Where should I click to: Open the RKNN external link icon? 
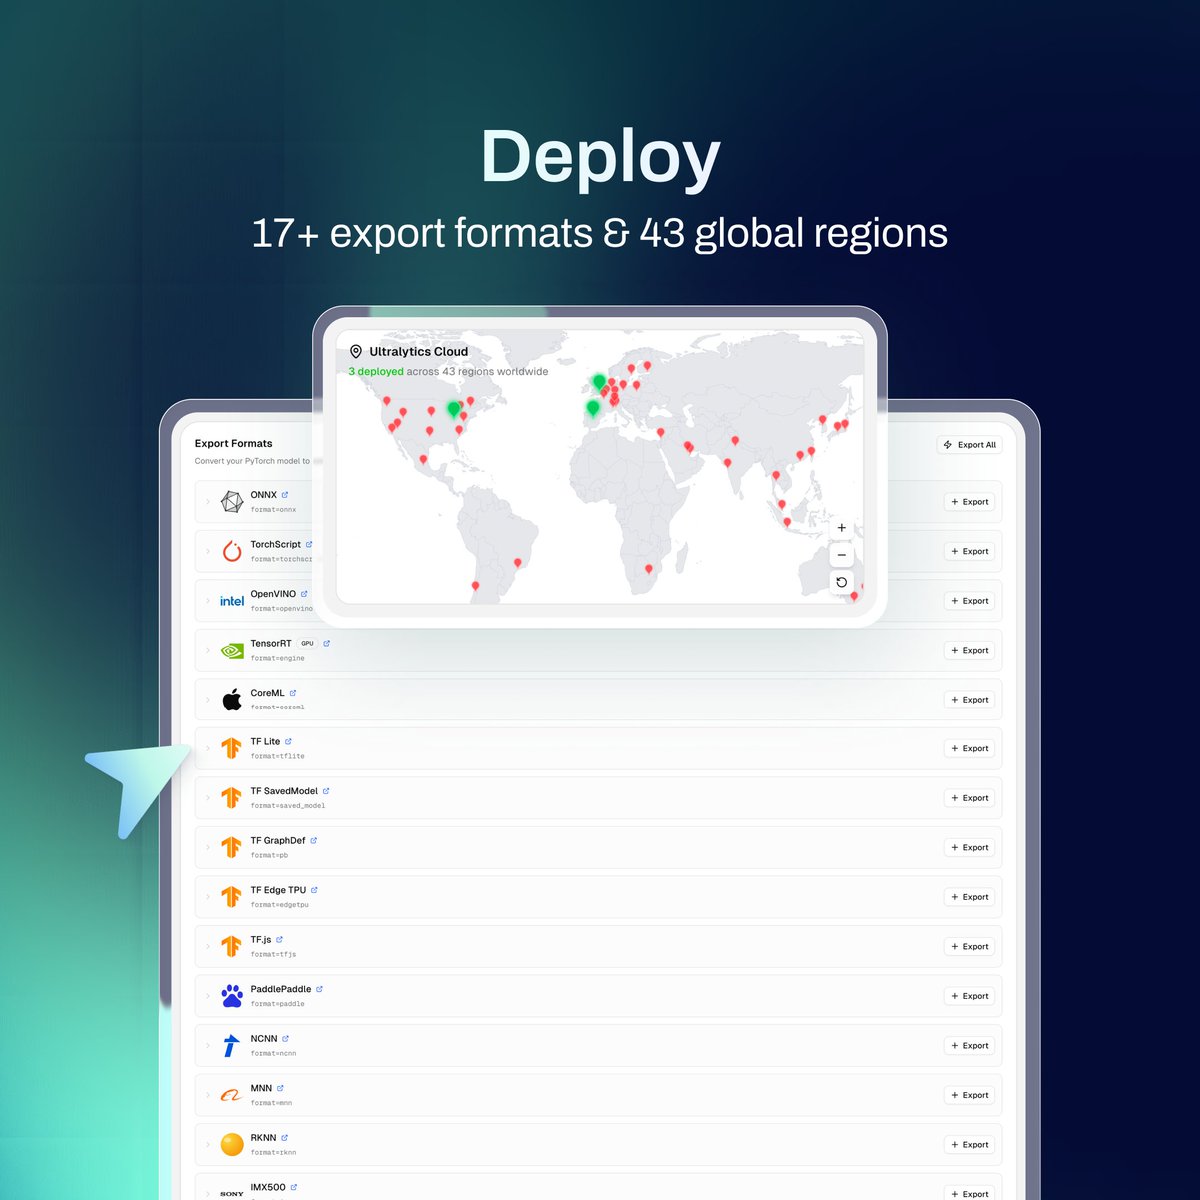(x=285, y=1137)
